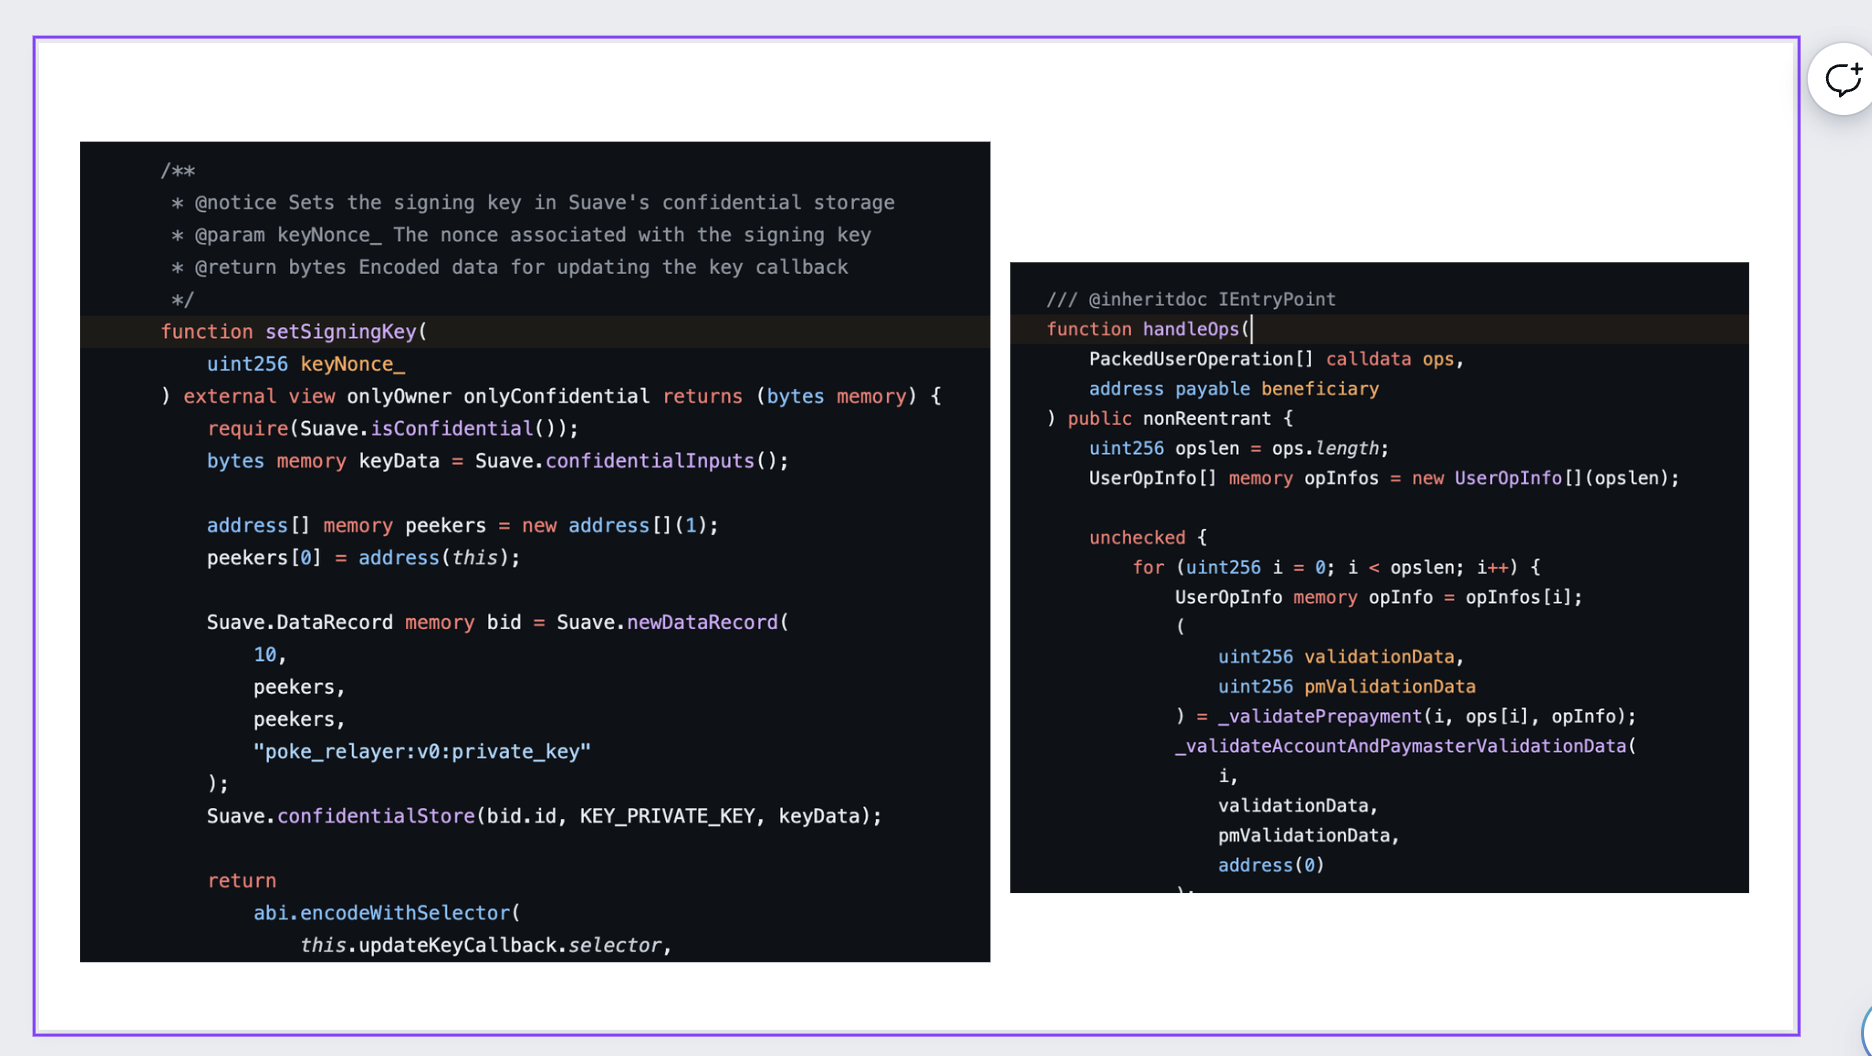Click the text 'function setSigningKey('

[294, 332]
